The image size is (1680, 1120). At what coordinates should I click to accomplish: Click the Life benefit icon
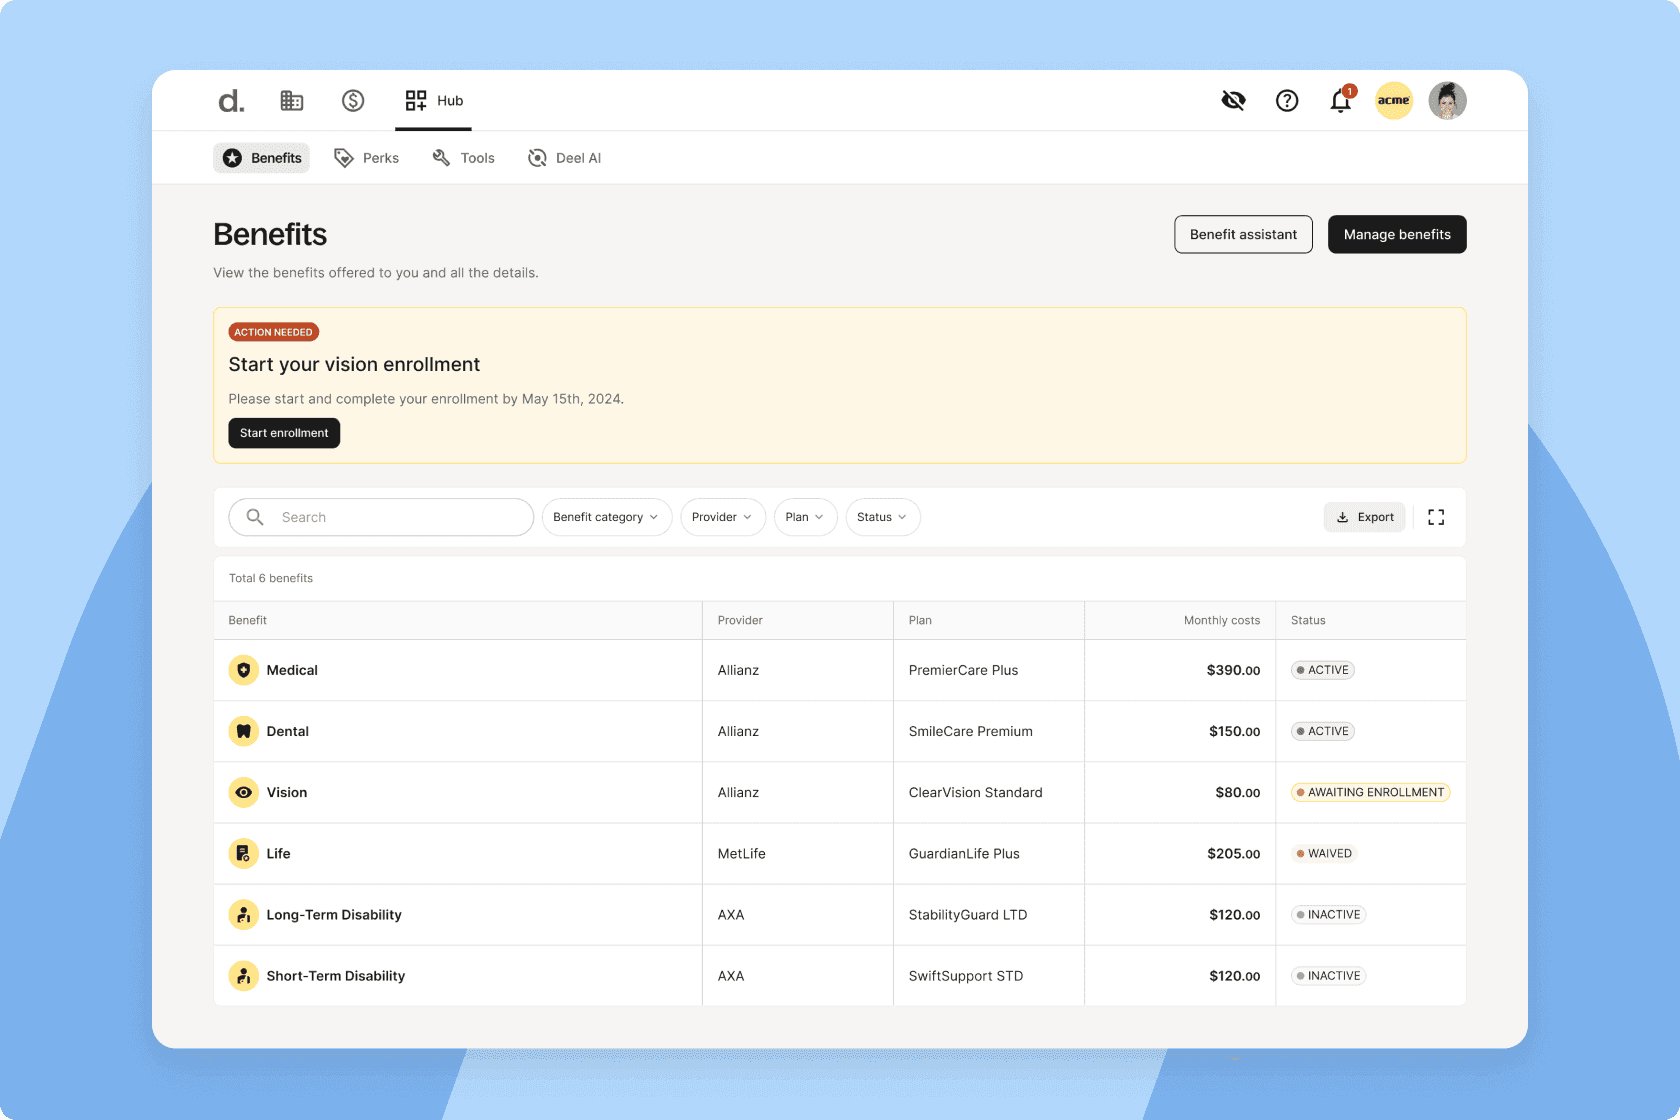[x=243, y=853]
